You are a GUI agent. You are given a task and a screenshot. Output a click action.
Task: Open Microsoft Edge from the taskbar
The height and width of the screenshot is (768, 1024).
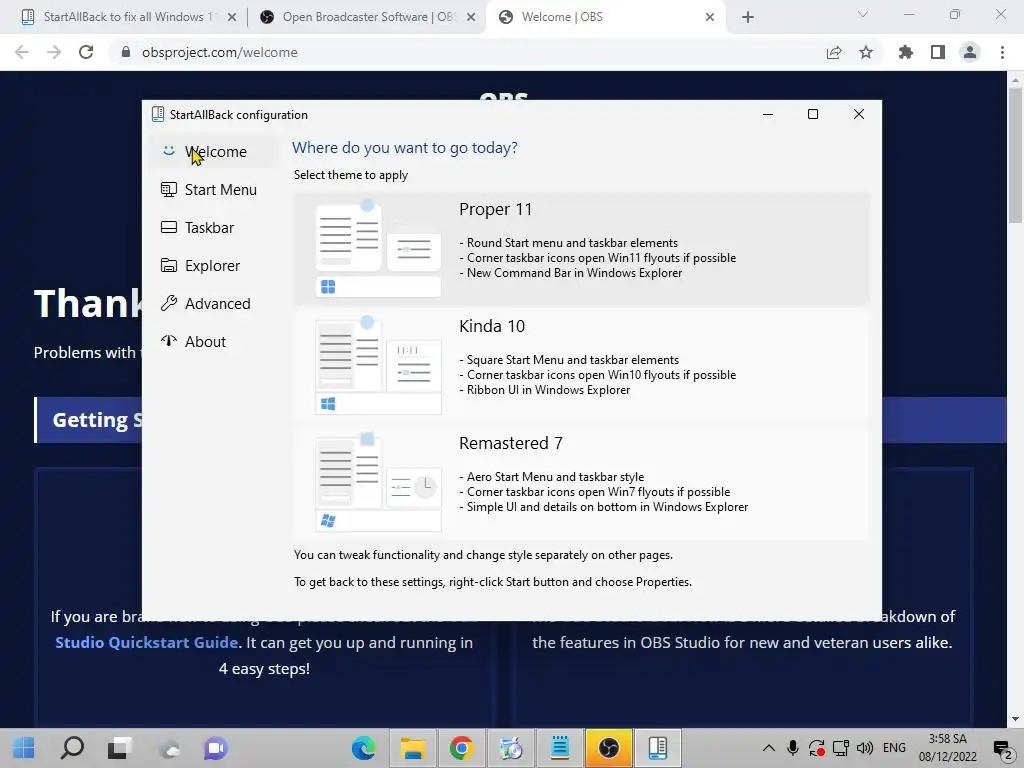(x=364, y=748)
